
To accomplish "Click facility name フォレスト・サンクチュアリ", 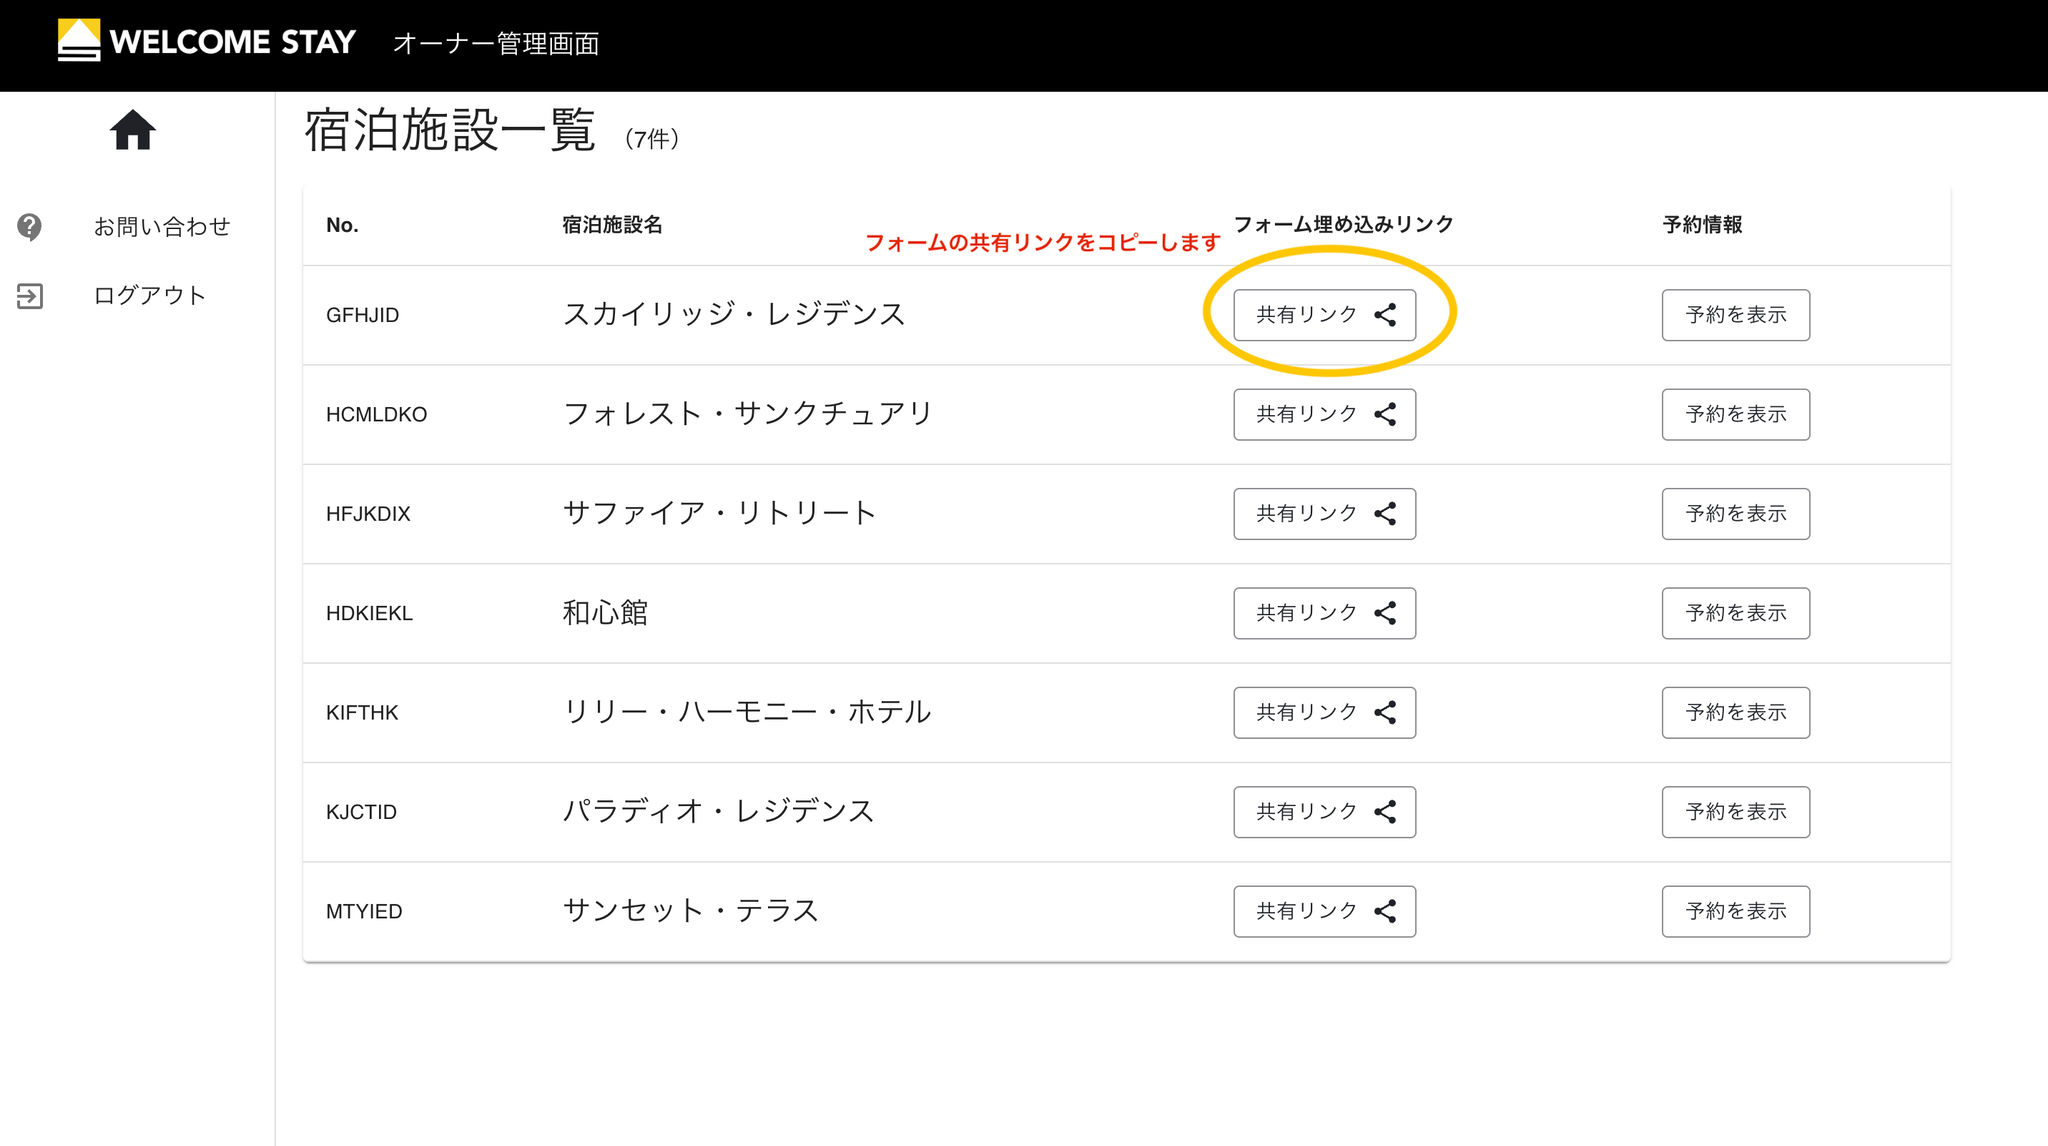I will (x=748, y=413).
